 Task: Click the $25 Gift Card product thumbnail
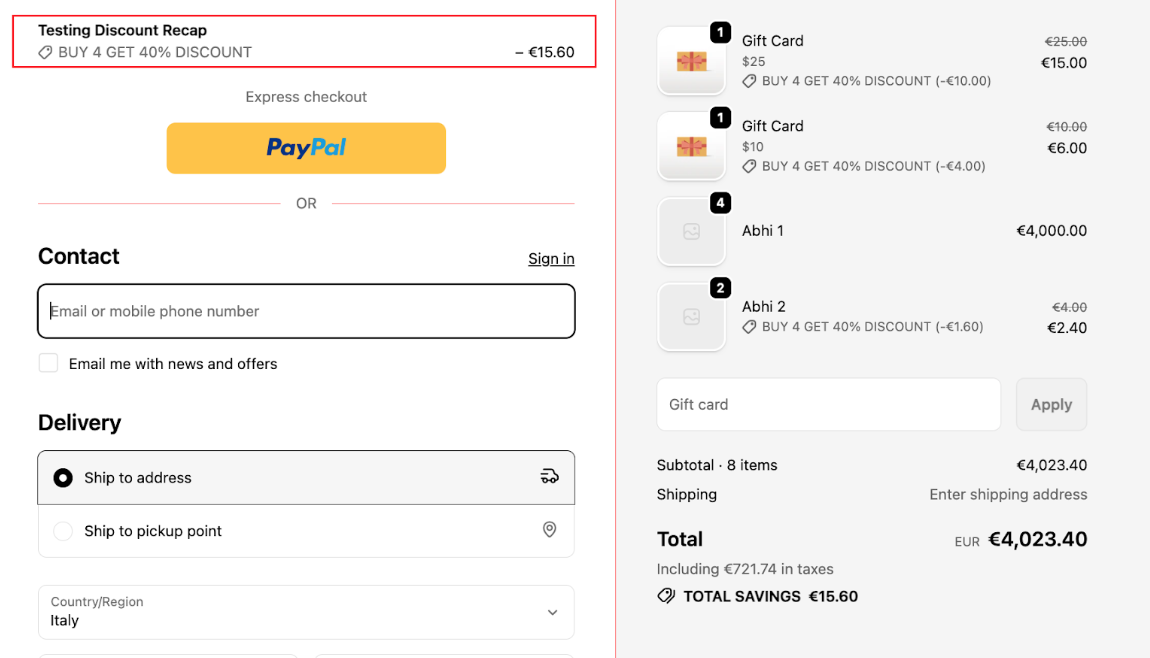(691, 61)
